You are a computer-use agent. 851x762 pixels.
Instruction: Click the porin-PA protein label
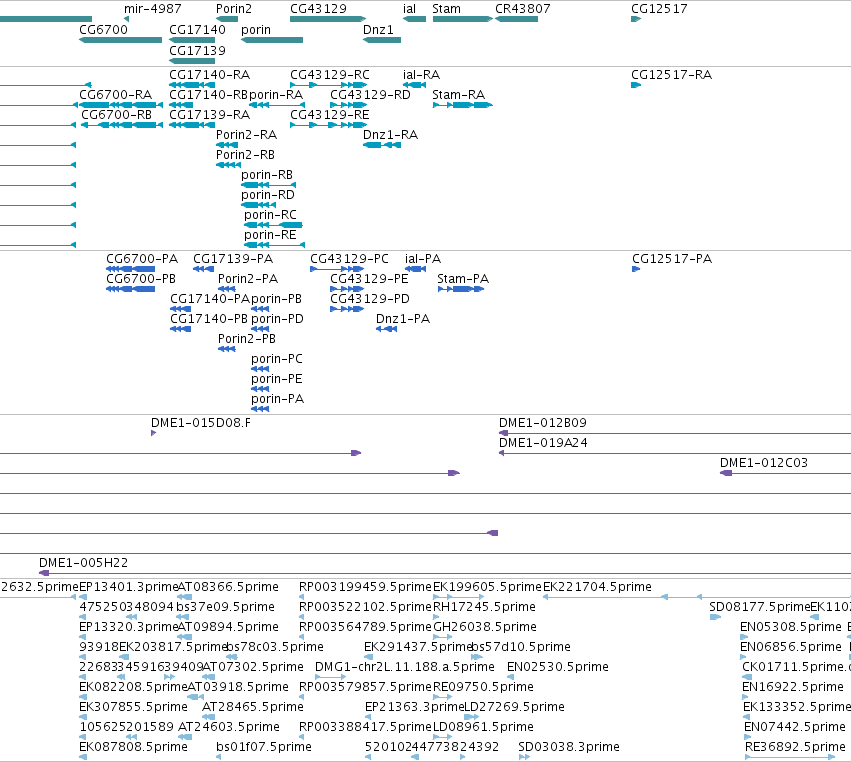coord(277,399)
